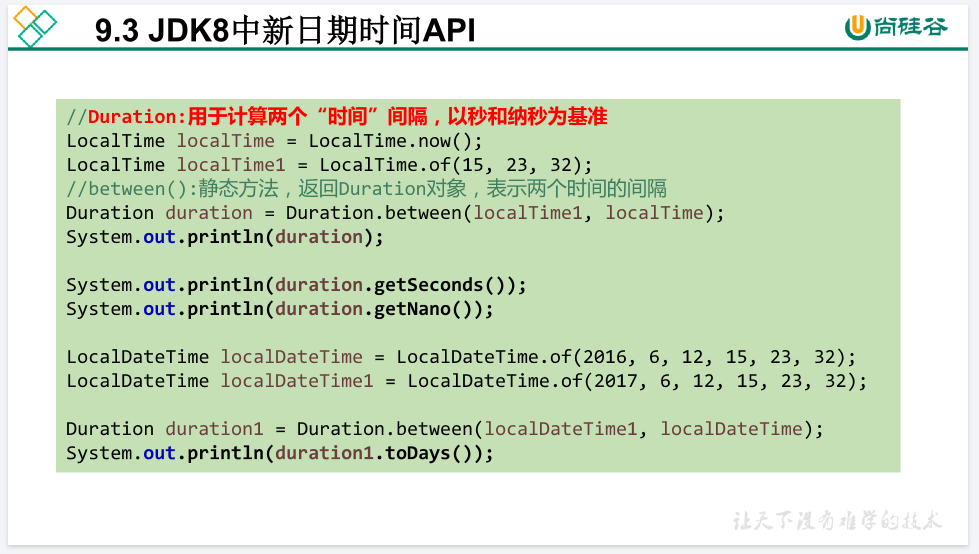The image size is (979, 554).
Task: Click the Duration.between(localDateTime1, localDateTime) expression
Action: (x=560, y=429)
